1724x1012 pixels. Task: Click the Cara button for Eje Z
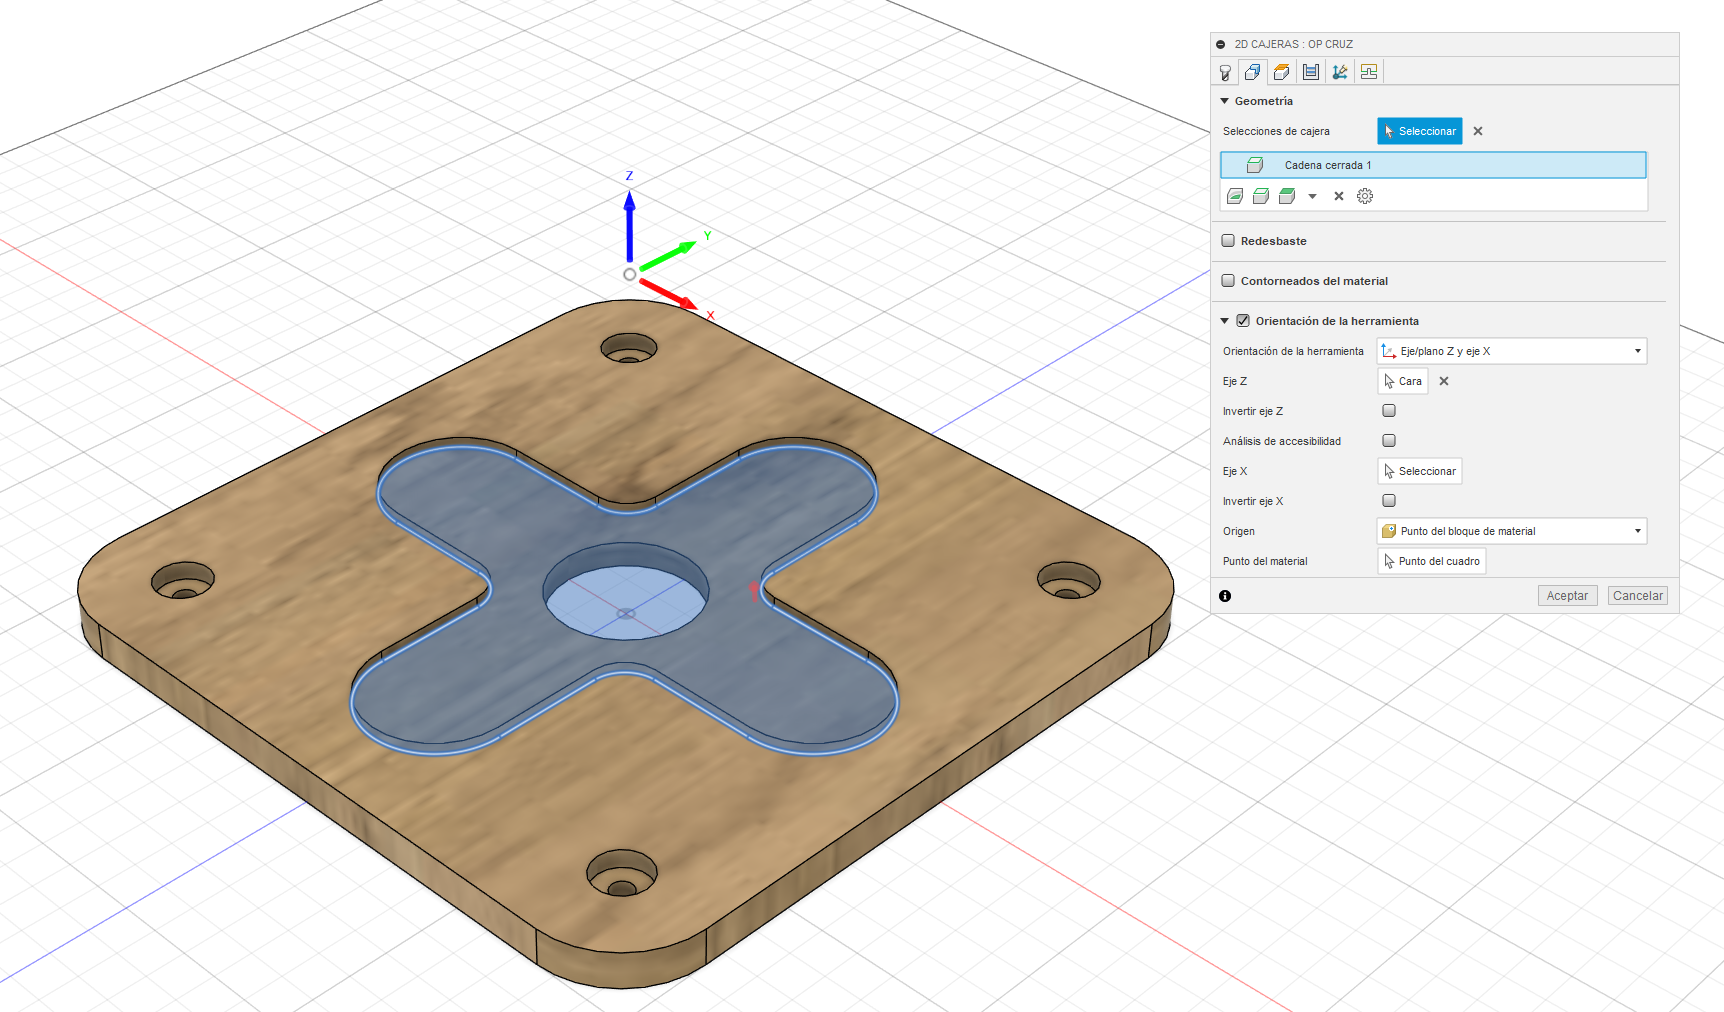click(x=1403, y=381)
